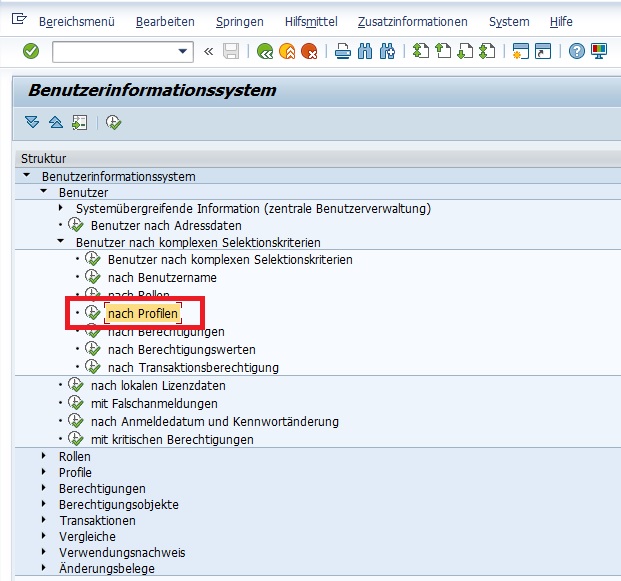The height and width of the screenshot is (581, 621).
Task: Expand the Vergleiche node
Action: (44, 535)
